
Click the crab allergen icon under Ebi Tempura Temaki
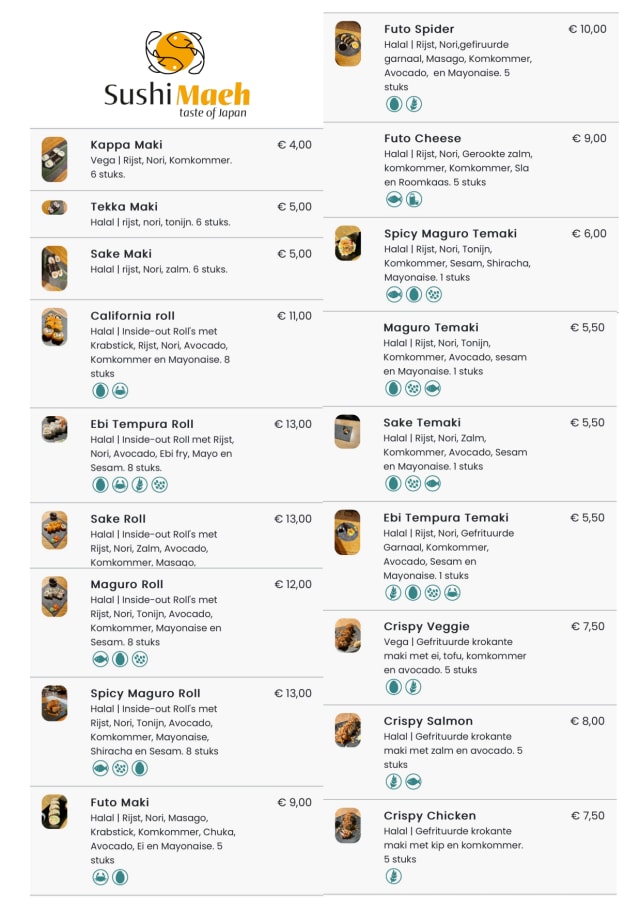[453, 592]
